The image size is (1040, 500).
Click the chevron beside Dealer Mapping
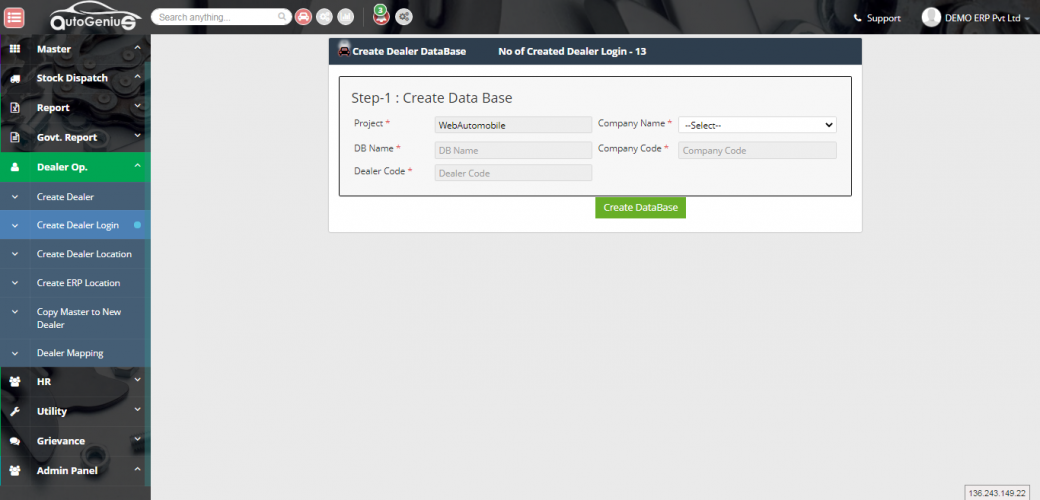coord(15,353)
